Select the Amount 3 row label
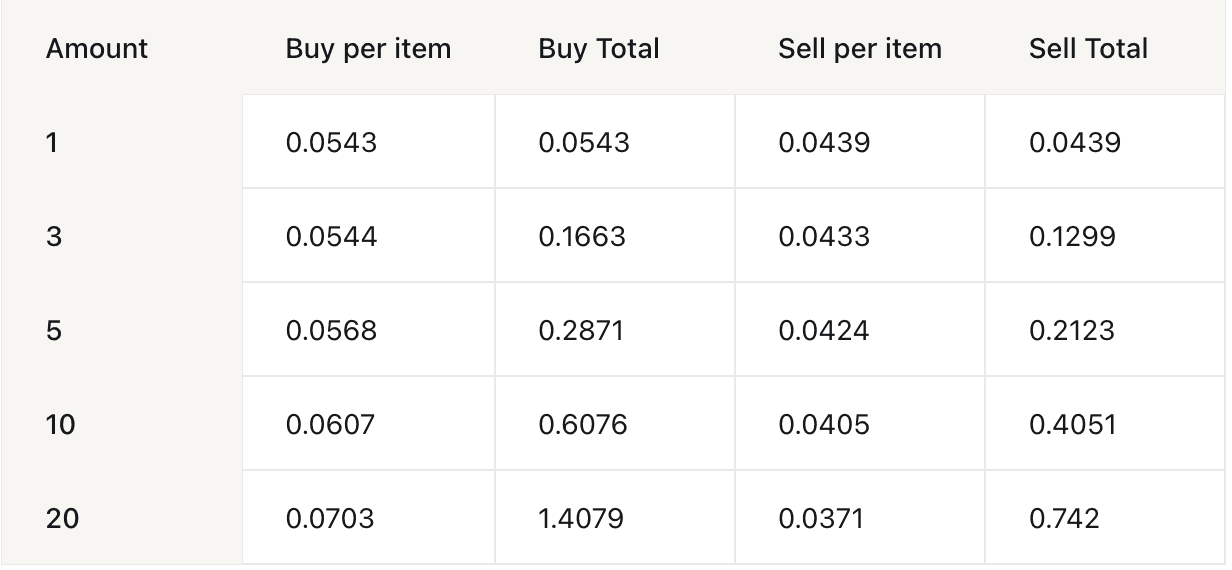This screenshot has height=570, width=1232. (53, 236)
